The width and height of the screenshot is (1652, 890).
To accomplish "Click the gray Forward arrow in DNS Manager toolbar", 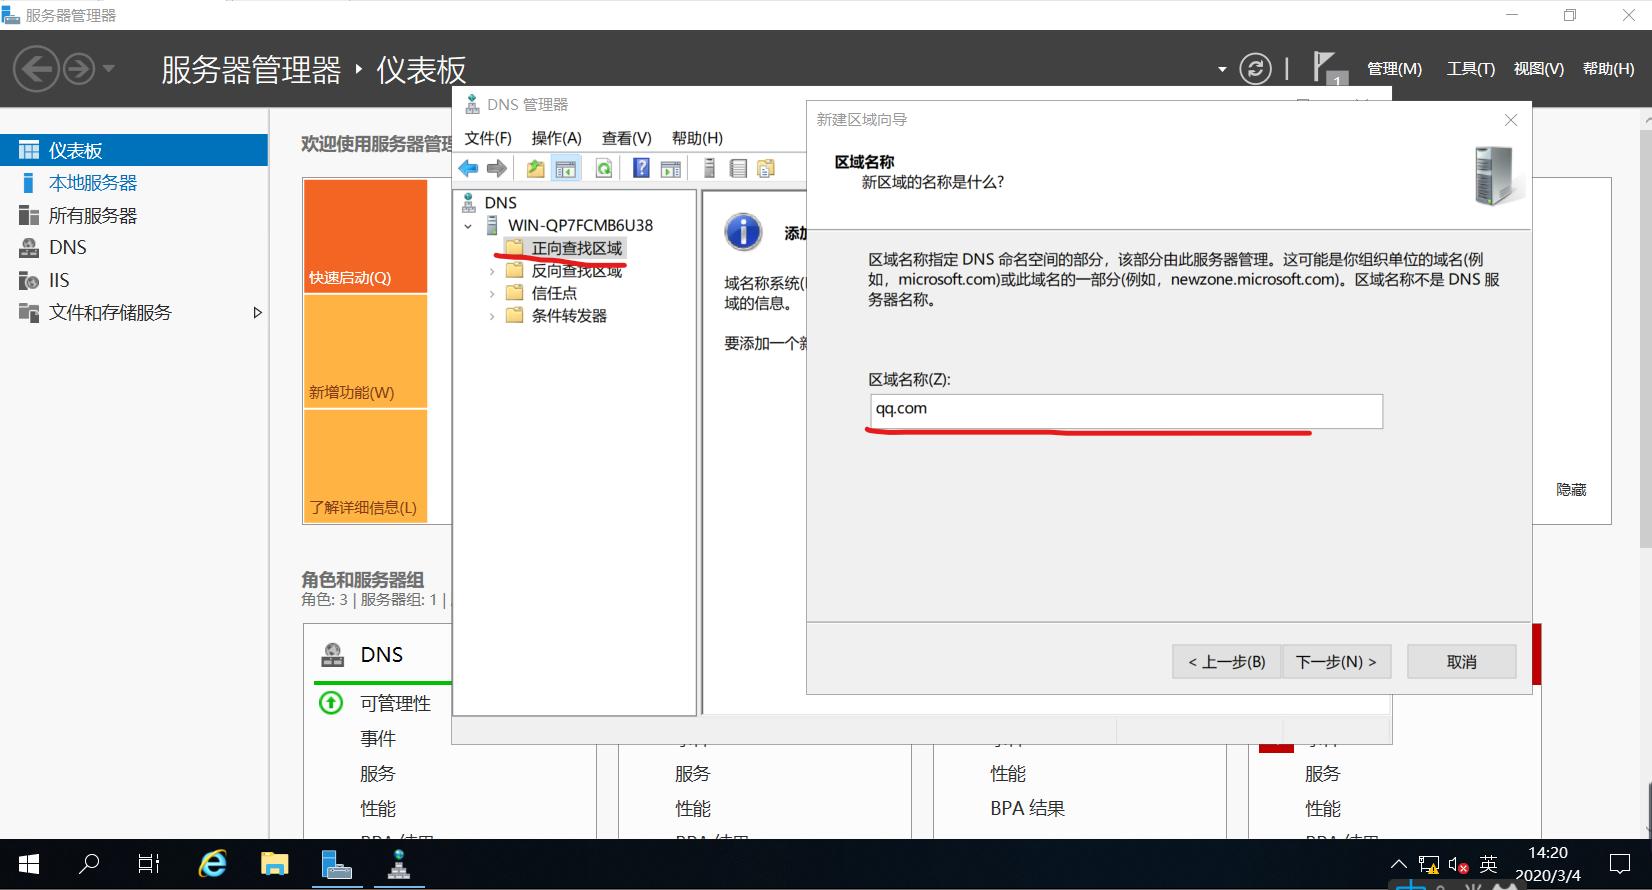I will coord(497,168).
